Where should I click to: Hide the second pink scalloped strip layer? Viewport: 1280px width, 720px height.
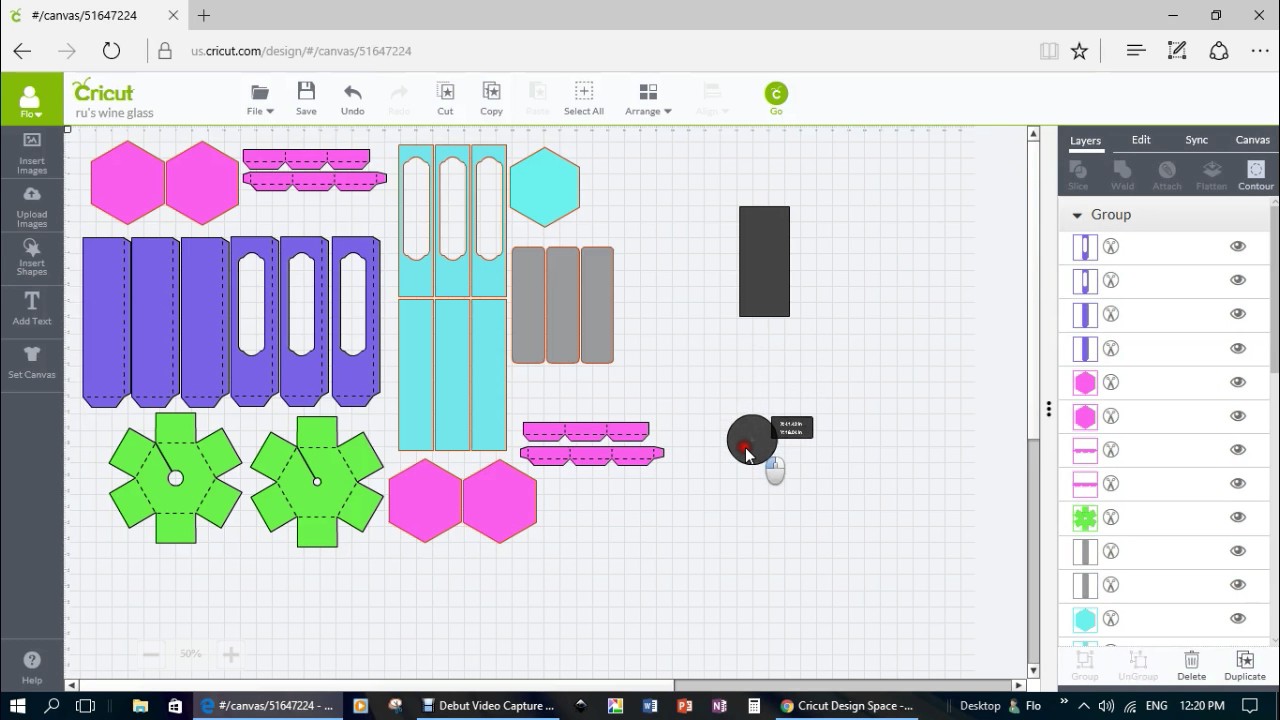click(x=1238, y=483)
